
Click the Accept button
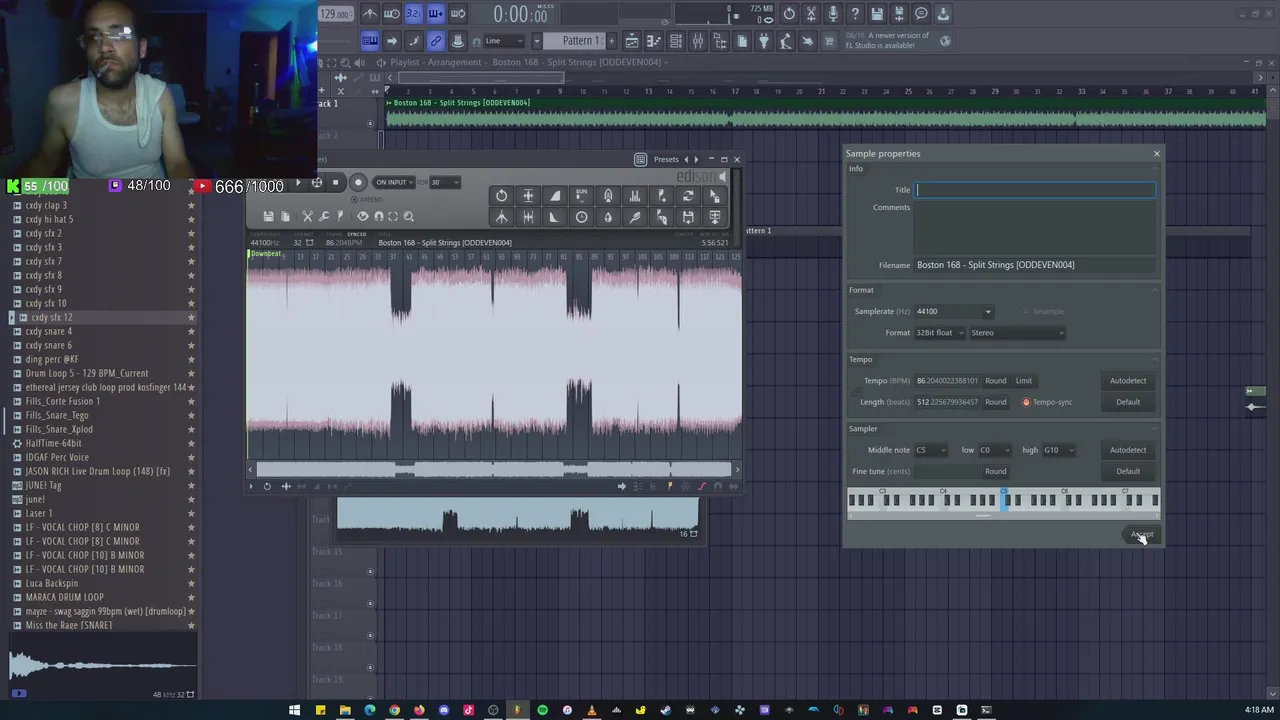click(x=1141, y=535)
